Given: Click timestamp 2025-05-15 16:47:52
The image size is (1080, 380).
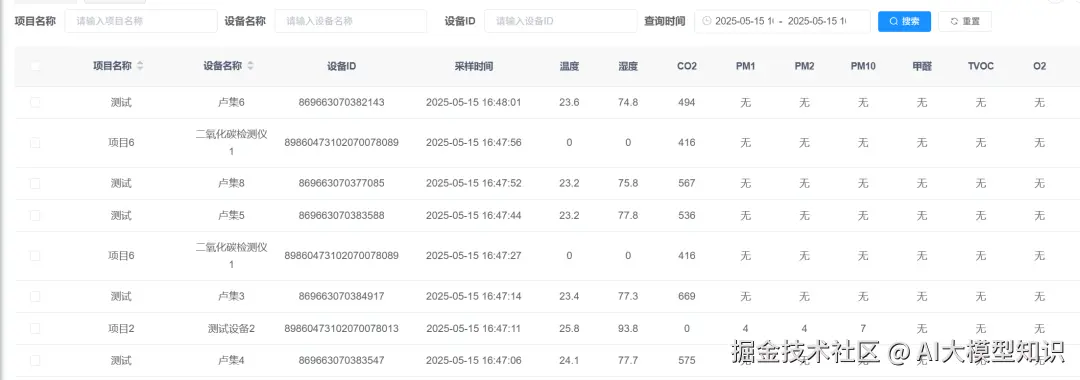Looking at the screenshot, I should click(x=474, y=184).
